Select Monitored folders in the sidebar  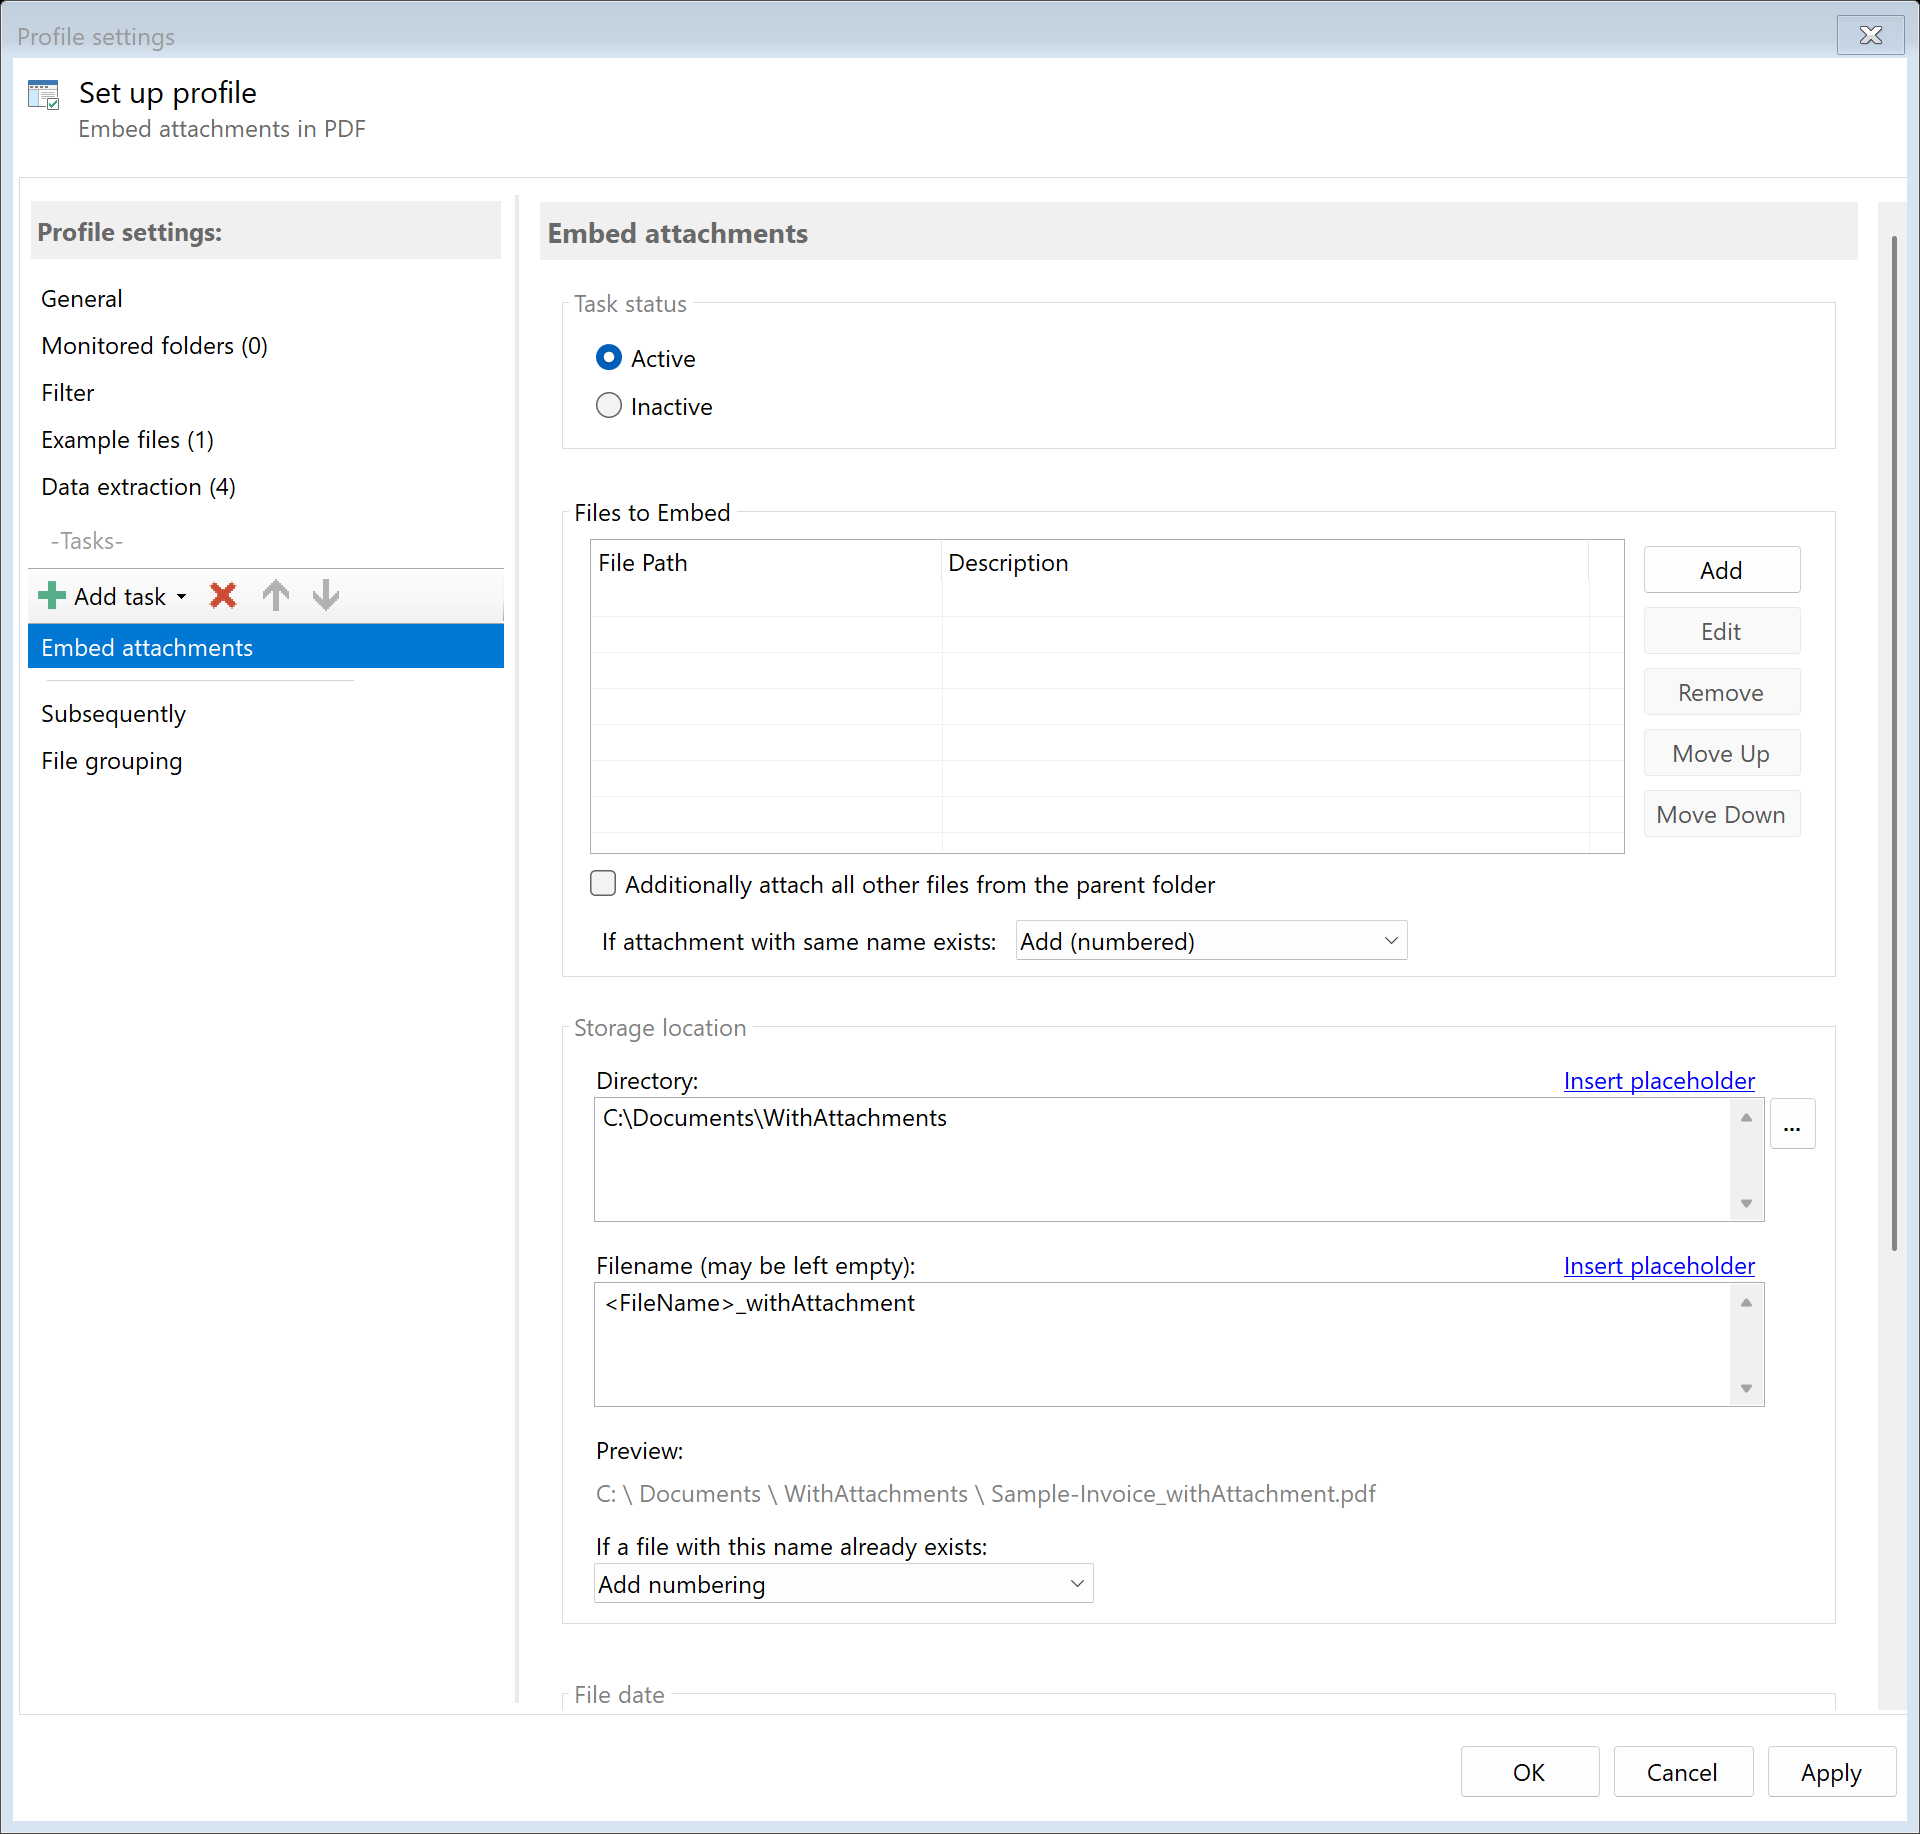click(x=154, y=345)
